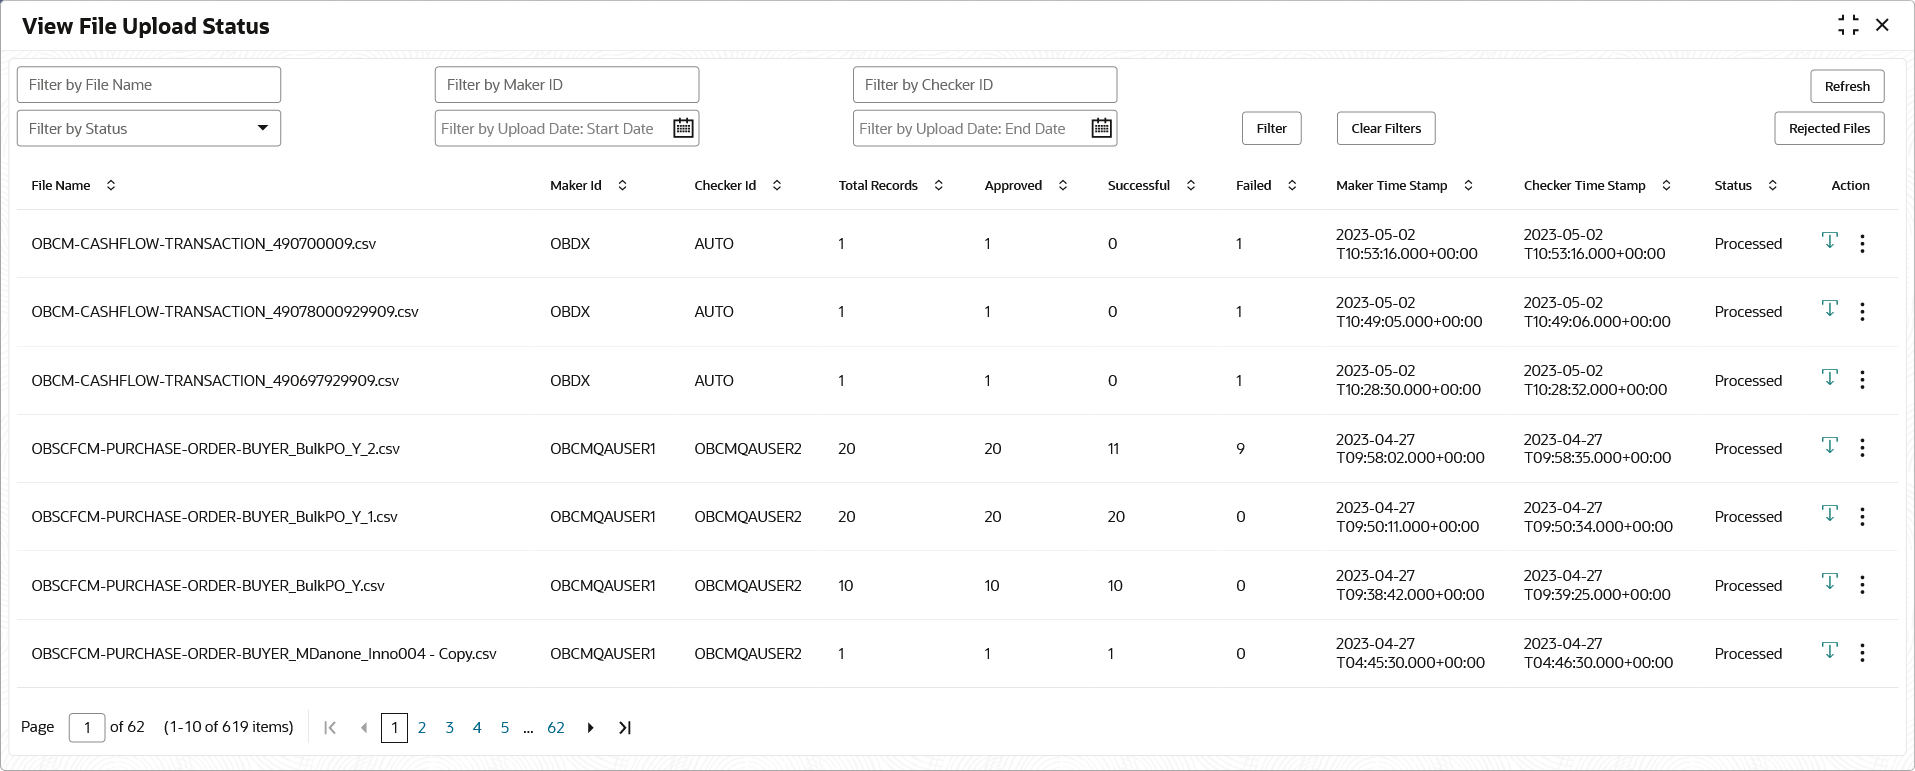Jump to page 62 of results
1915x771 pixels.
point(556,728)
